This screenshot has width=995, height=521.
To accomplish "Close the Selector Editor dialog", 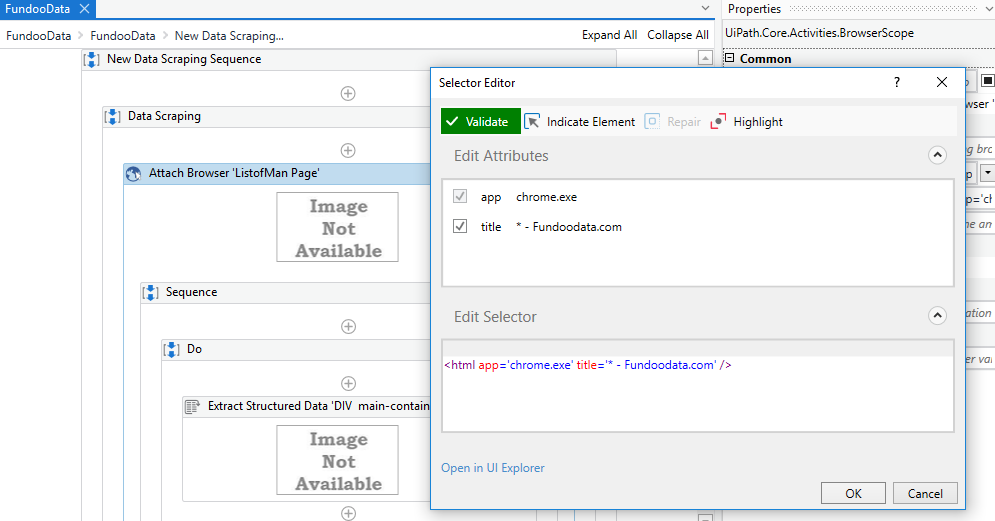I will 942,82.
